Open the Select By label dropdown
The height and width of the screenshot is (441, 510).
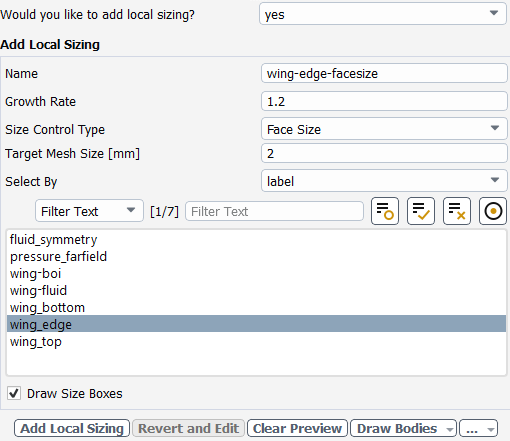(x=384, y=181)
